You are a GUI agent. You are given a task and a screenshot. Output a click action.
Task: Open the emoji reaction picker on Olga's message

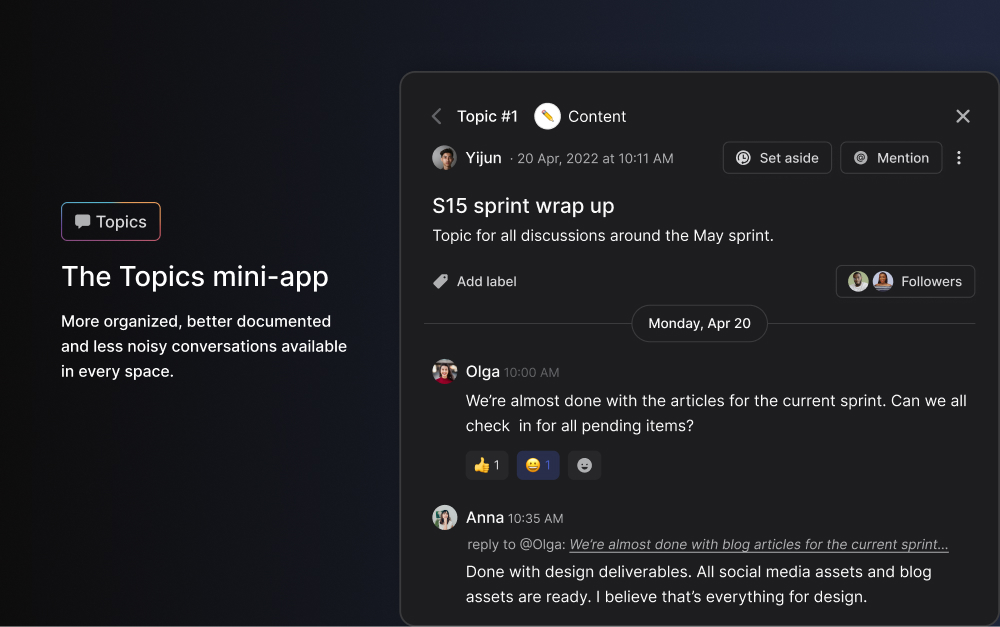pyautogui.click(x=584, y=464)
